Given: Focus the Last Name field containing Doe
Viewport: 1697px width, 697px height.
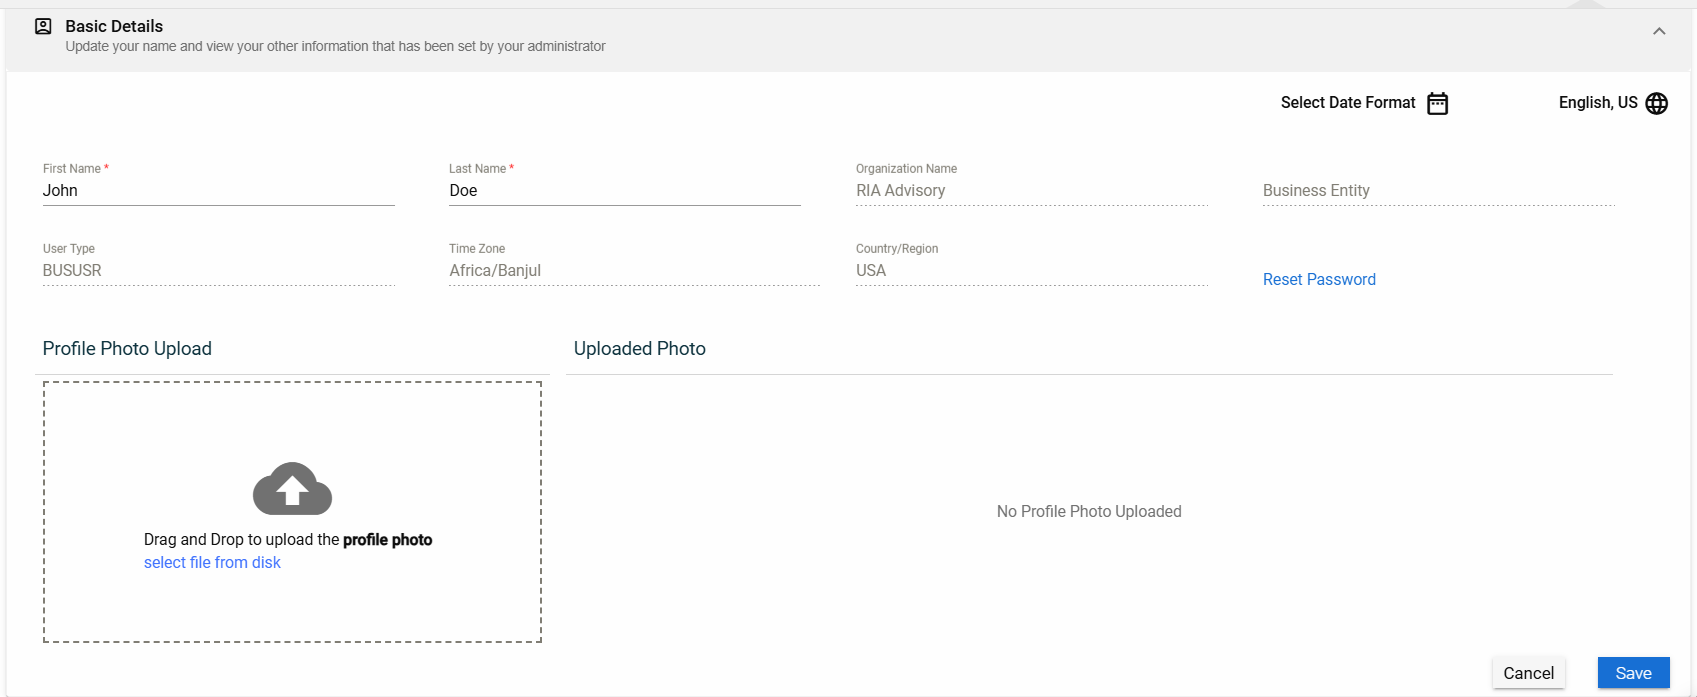Looking at the screenshot, I should click(x=624, y=191).
